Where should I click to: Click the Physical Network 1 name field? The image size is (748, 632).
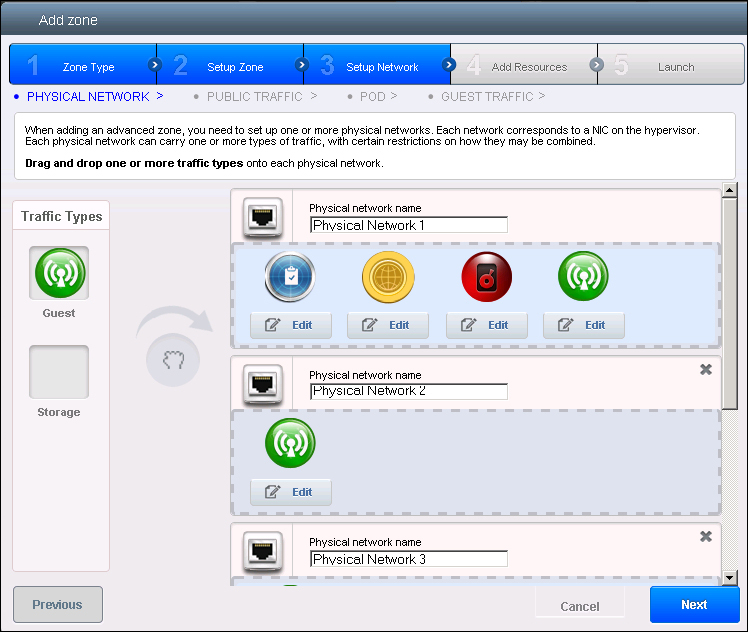[x=408, y=225]
